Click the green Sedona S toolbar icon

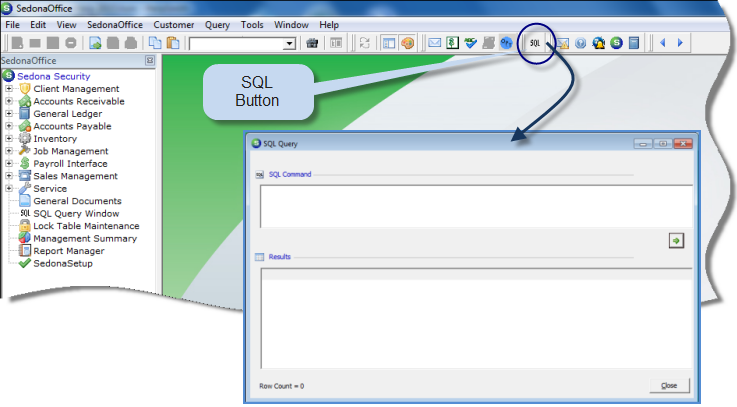coord(616,43)
